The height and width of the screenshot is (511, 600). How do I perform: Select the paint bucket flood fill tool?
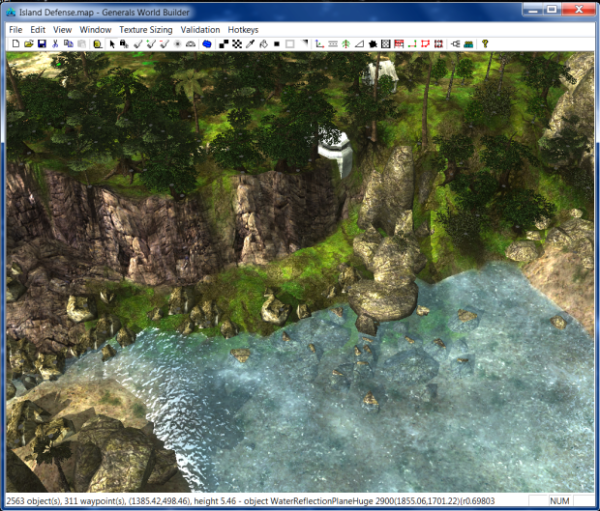[x=263, y=44]
